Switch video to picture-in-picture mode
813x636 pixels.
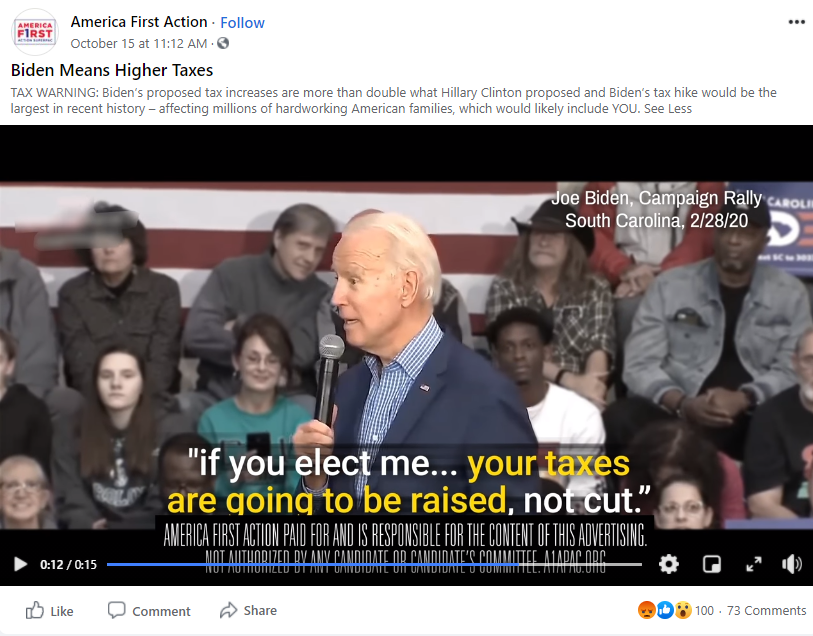(x=711, y=564)
